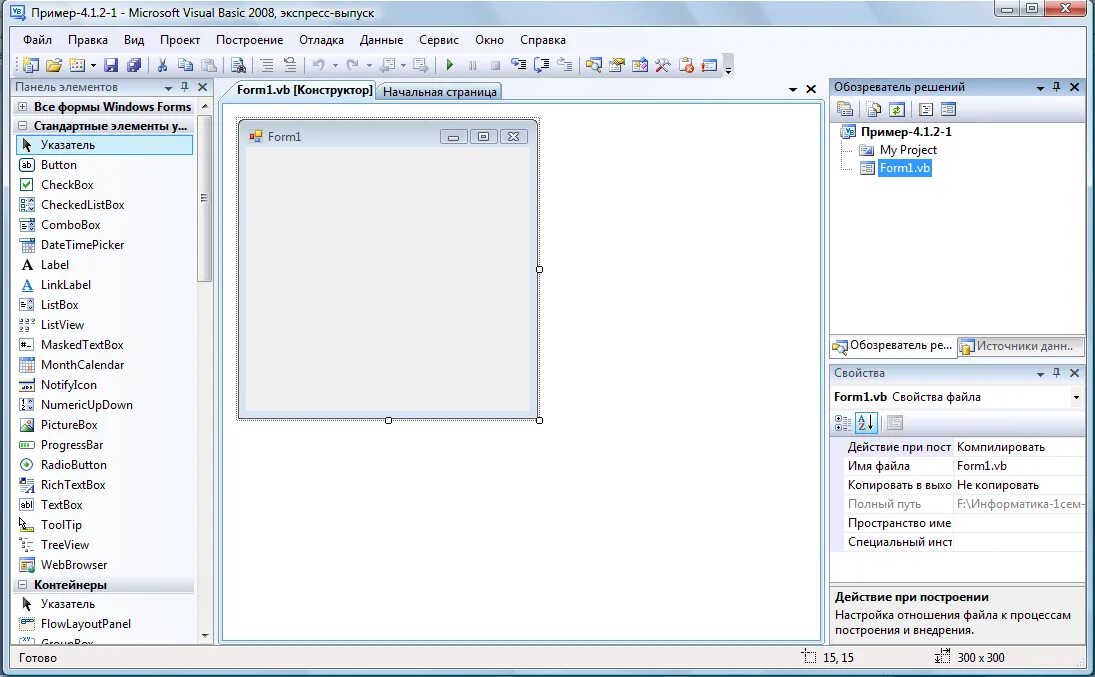1095x677 pixels.
Task: Open the Файл menu
Action: (37, 40)
